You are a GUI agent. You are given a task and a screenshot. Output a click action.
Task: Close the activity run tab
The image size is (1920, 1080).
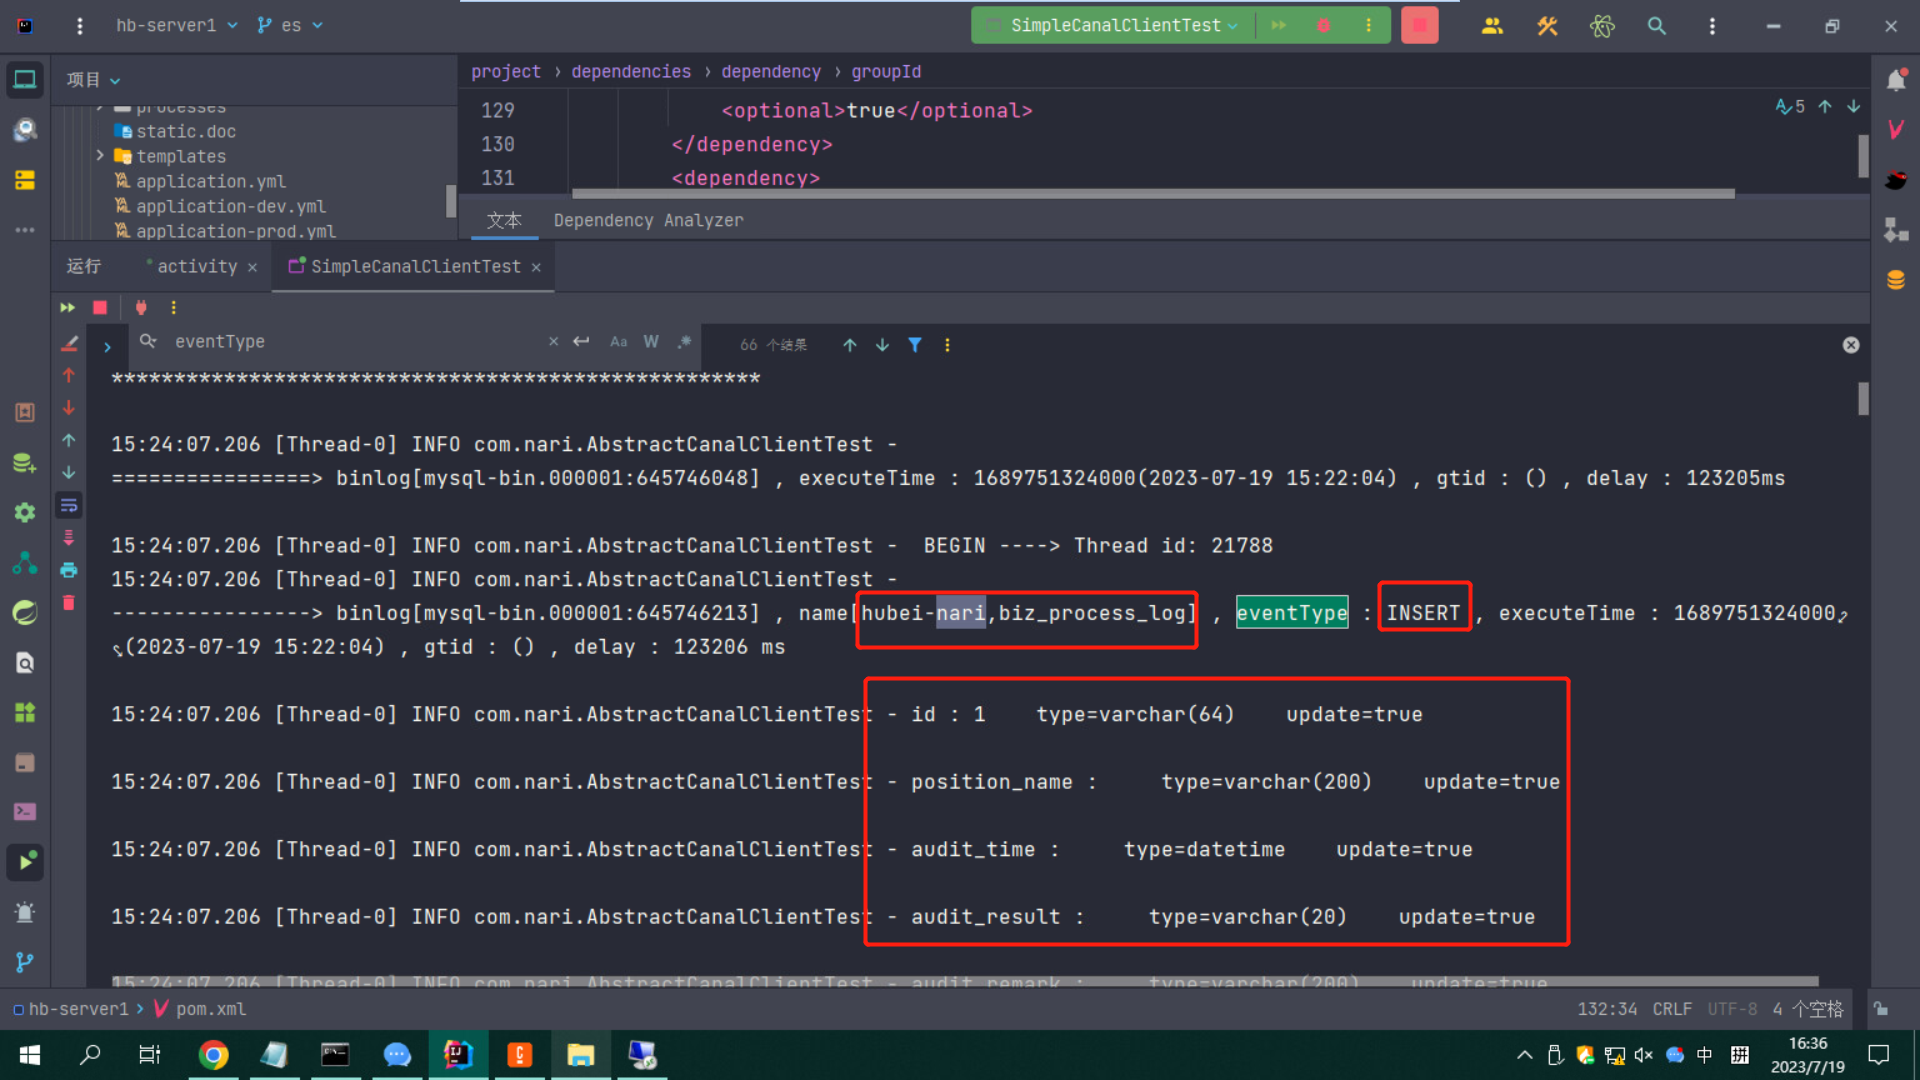point(252,267)
